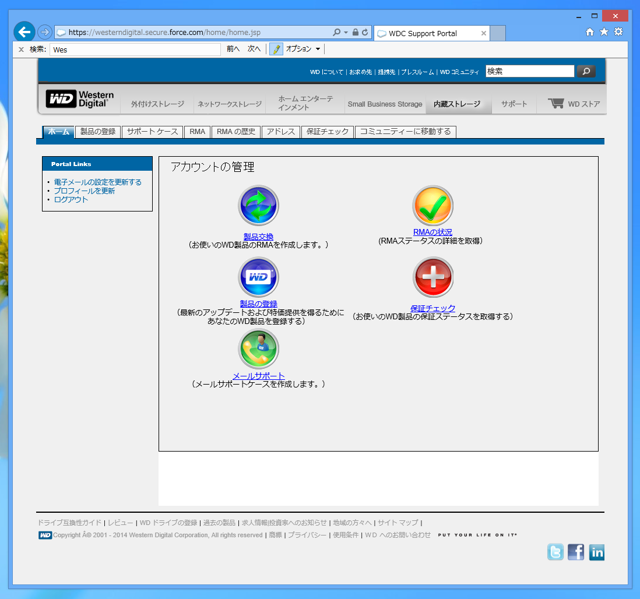The image size is (640, 599).
Task: Select the 製品の登録 tab
Action: (x=98, y=131)
